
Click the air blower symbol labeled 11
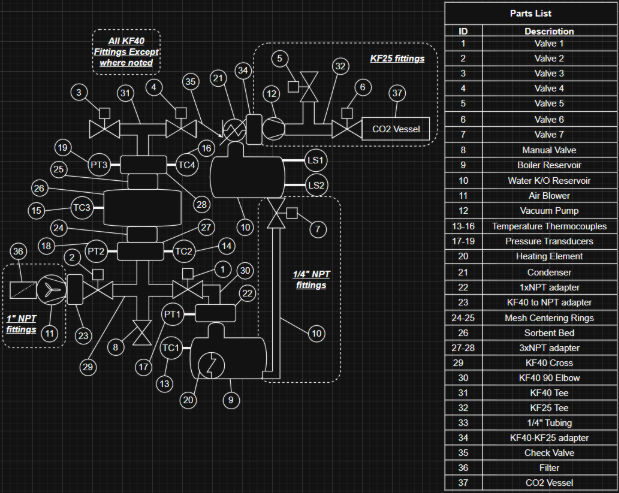click(47, 290)
